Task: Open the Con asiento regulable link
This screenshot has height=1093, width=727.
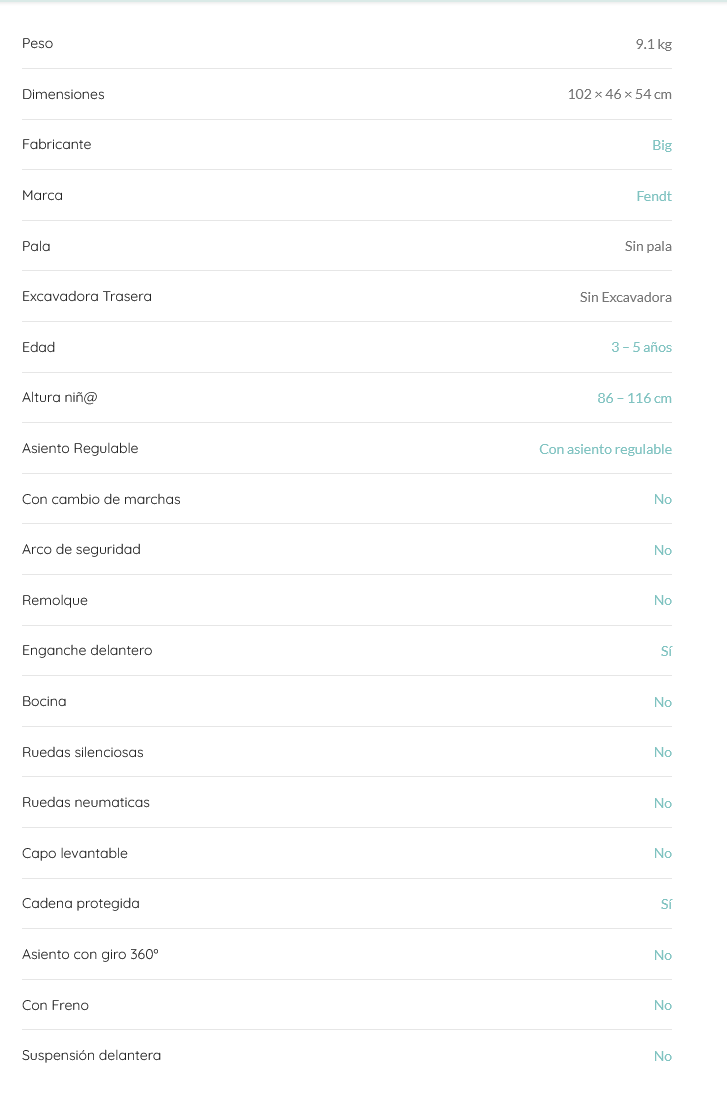Action: click(x=605, y=449)
